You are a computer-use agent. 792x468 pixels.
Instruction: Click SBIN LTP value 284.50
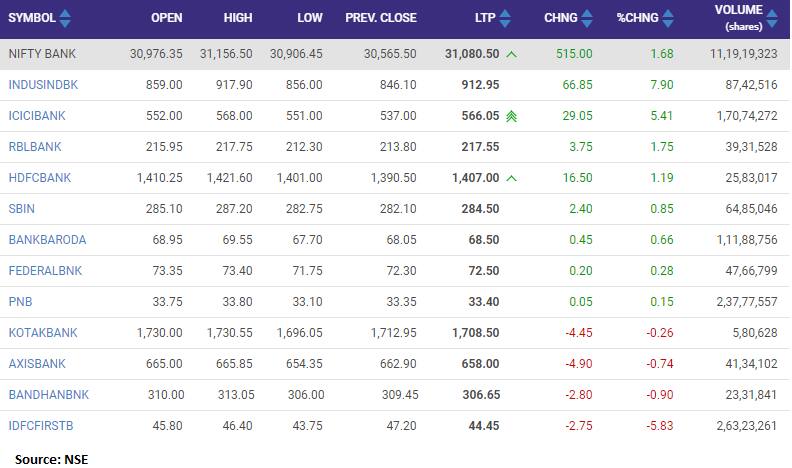tap(480, 209)
